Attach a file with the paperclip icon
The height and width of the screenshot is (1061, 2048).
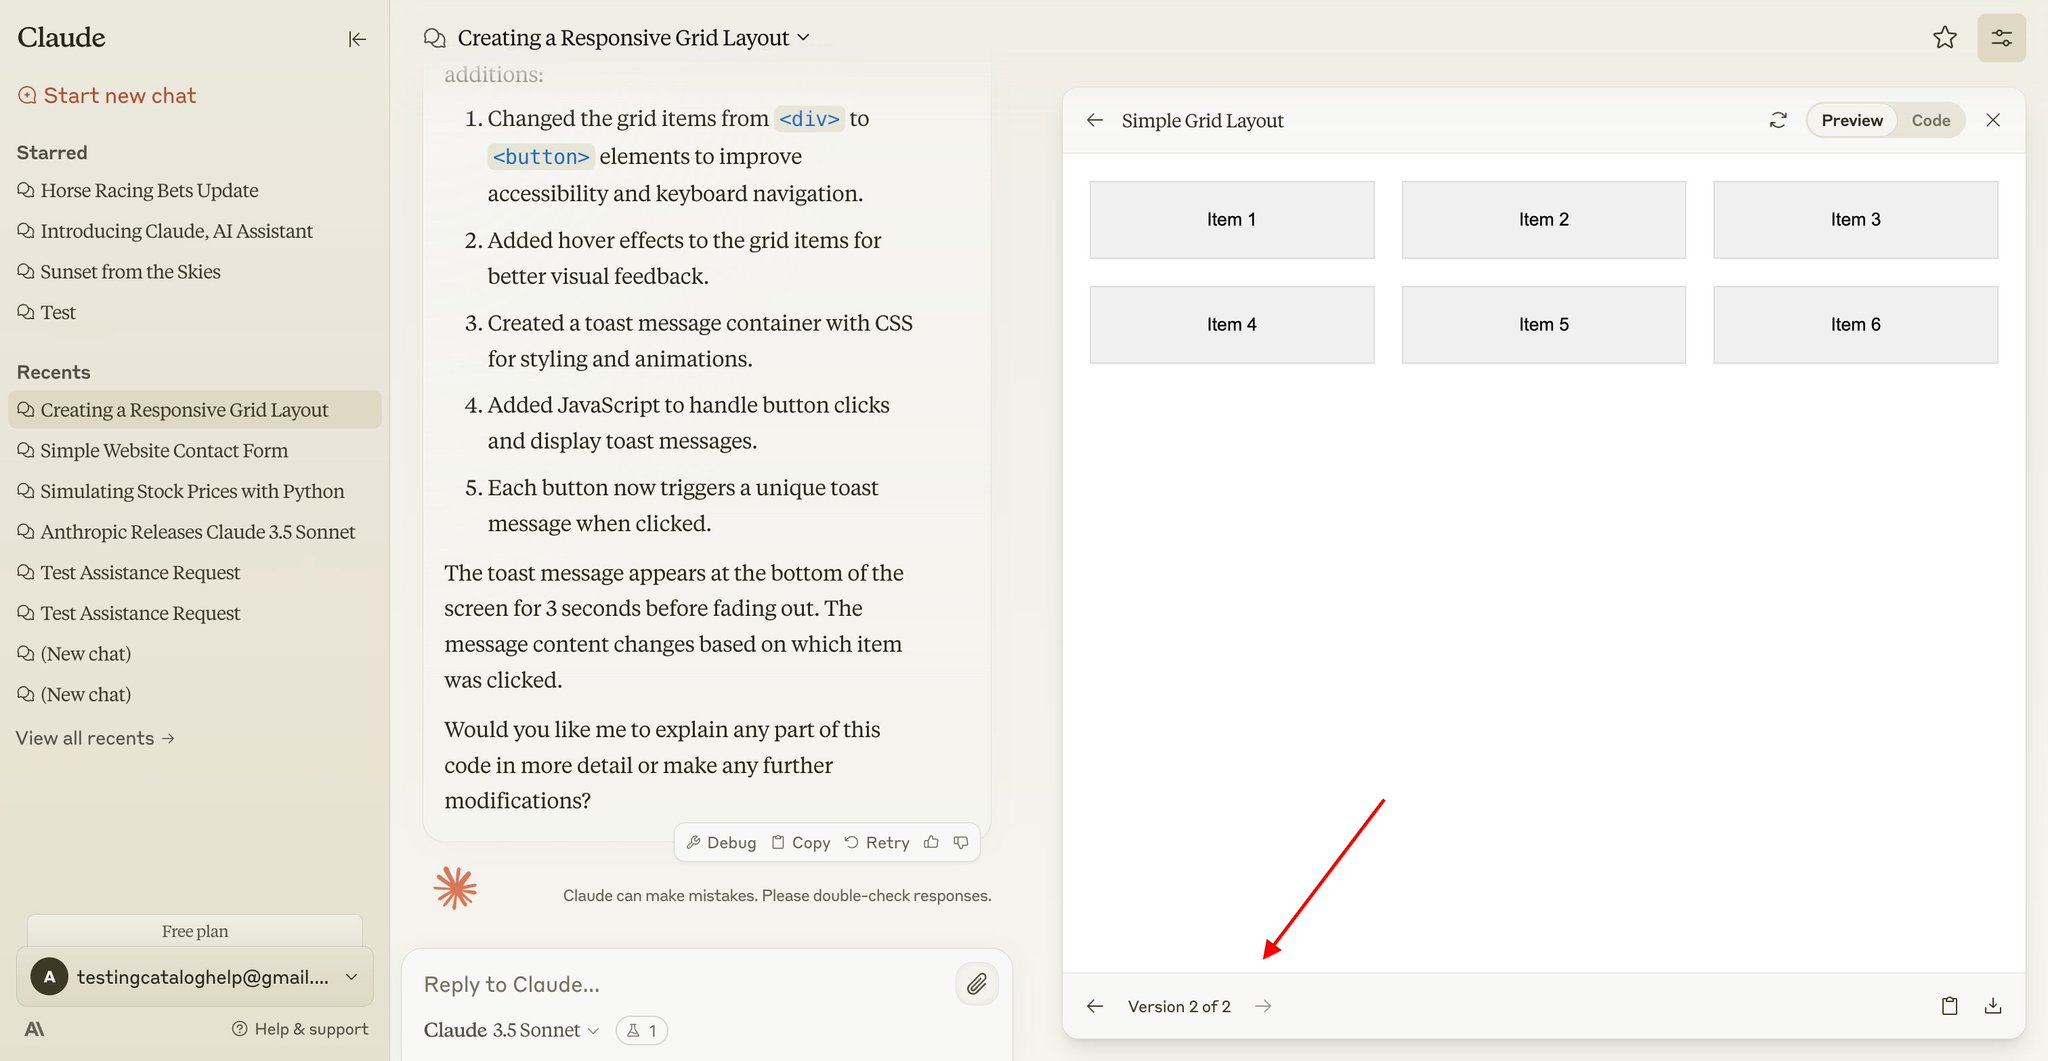point(977,984)
